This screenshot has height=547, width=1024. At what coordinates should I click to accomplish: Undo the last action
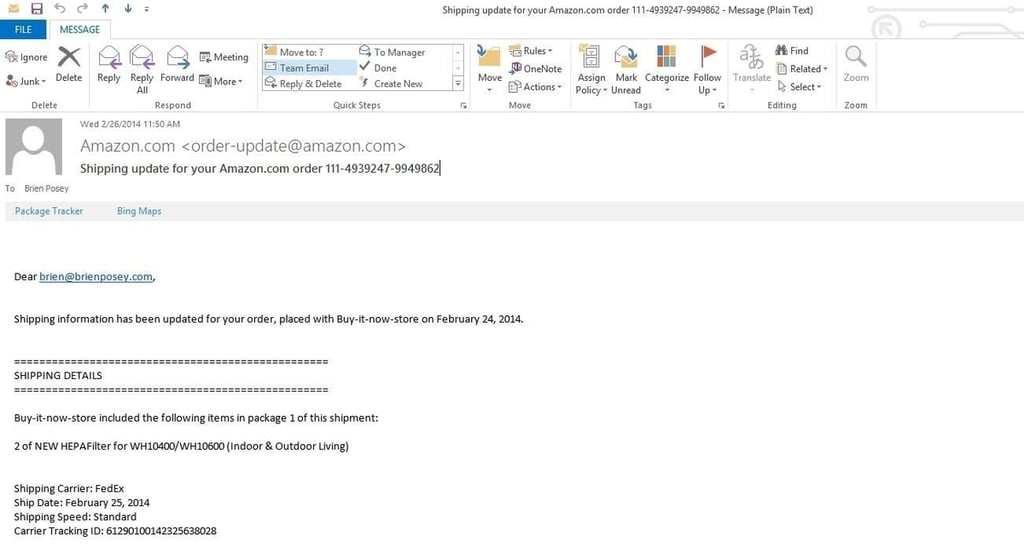click(60, 8)
